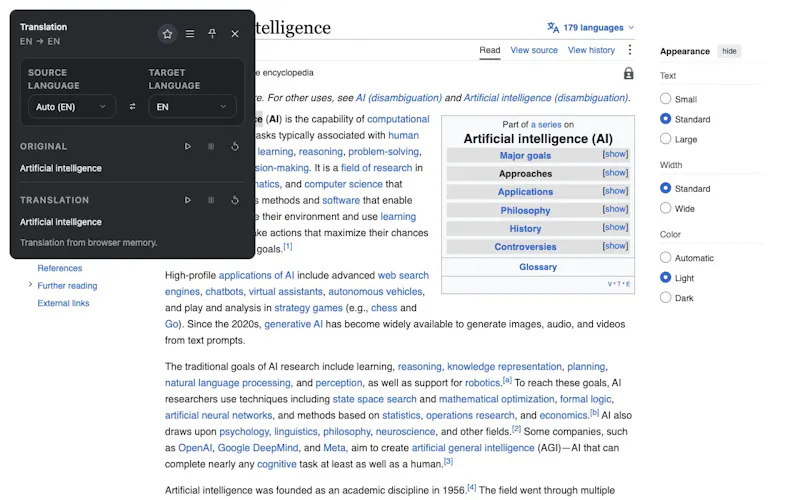Play the Translation audio
The width and height of the screenshot is (800, 500).
188,200
